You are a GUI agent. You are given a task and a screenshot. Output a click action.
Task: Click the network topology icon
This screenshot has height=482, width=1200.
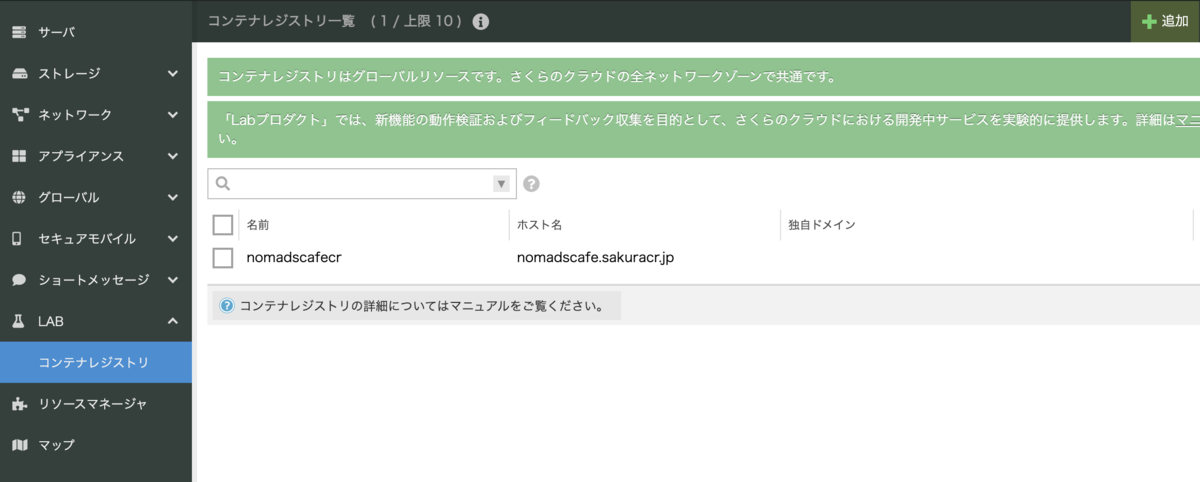tap(19, 114)
